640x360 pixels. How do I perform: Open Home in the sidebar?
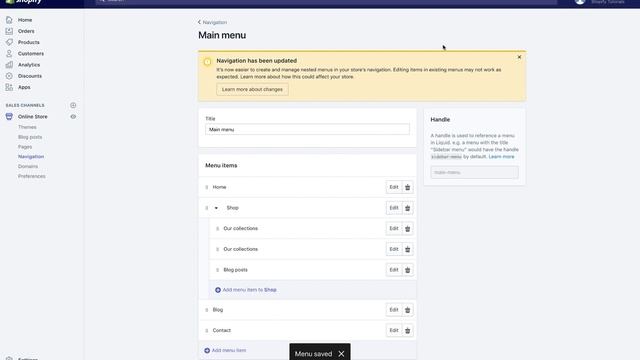(x=24, y=20)
